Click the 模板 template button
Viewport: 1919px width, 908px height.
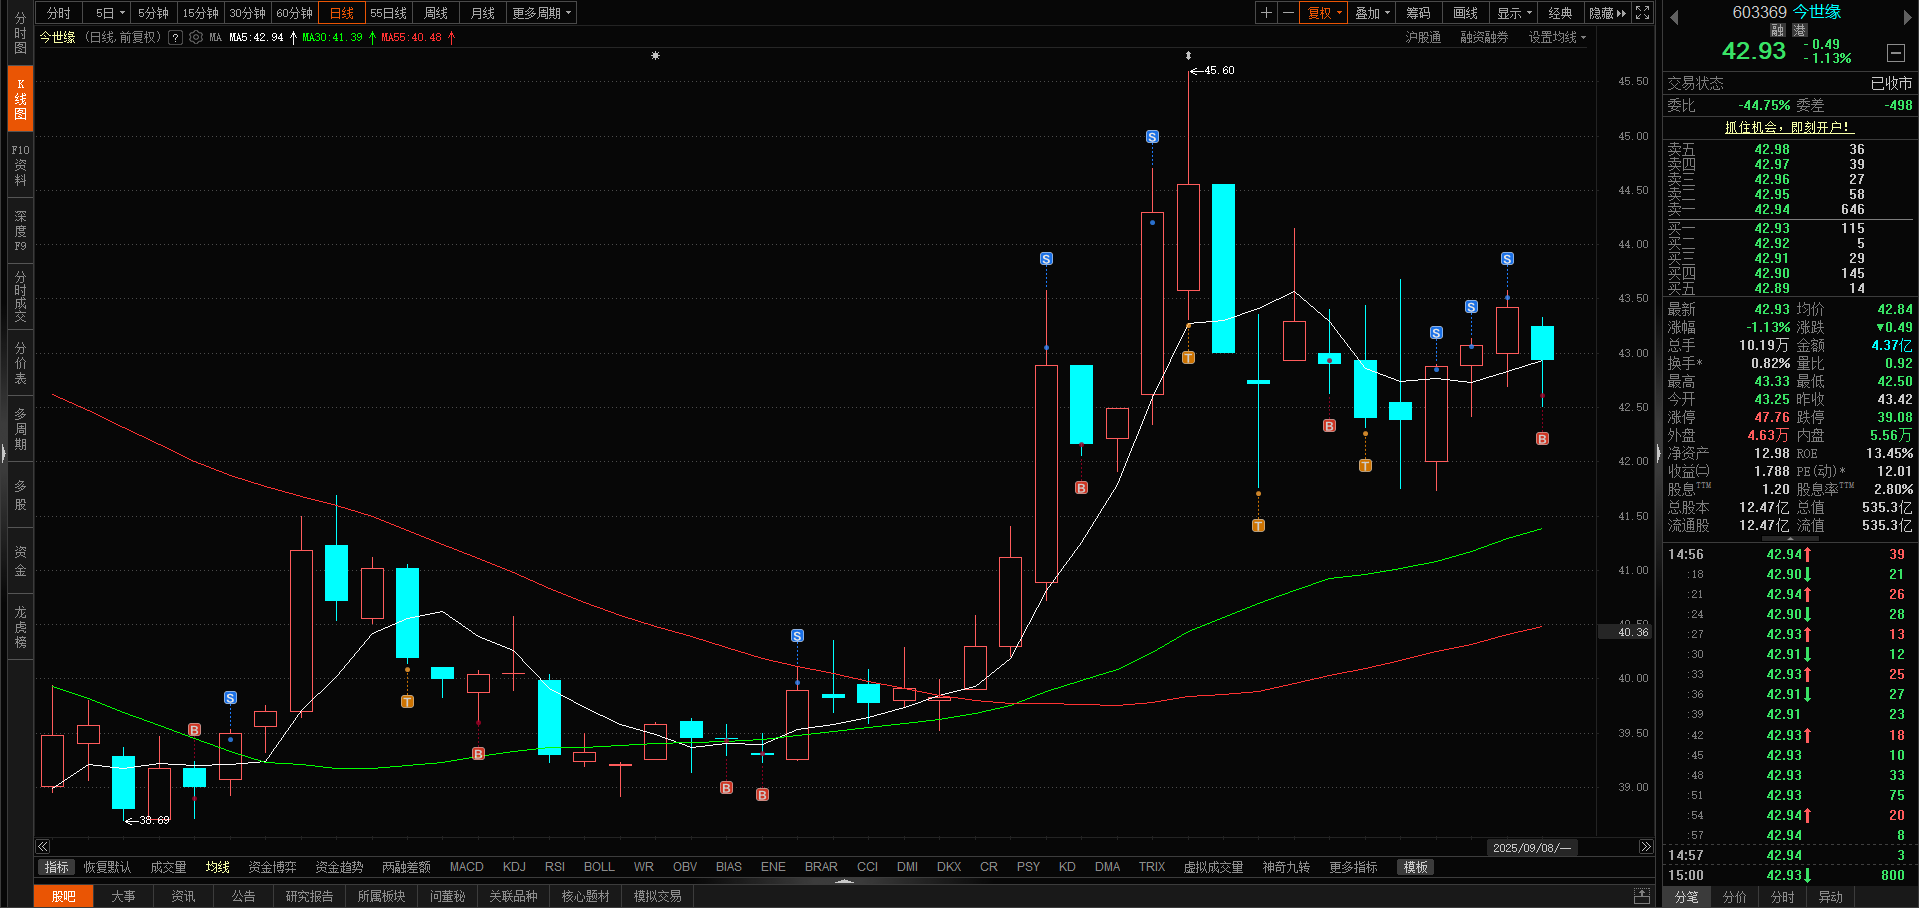(x=1416, y=867)
